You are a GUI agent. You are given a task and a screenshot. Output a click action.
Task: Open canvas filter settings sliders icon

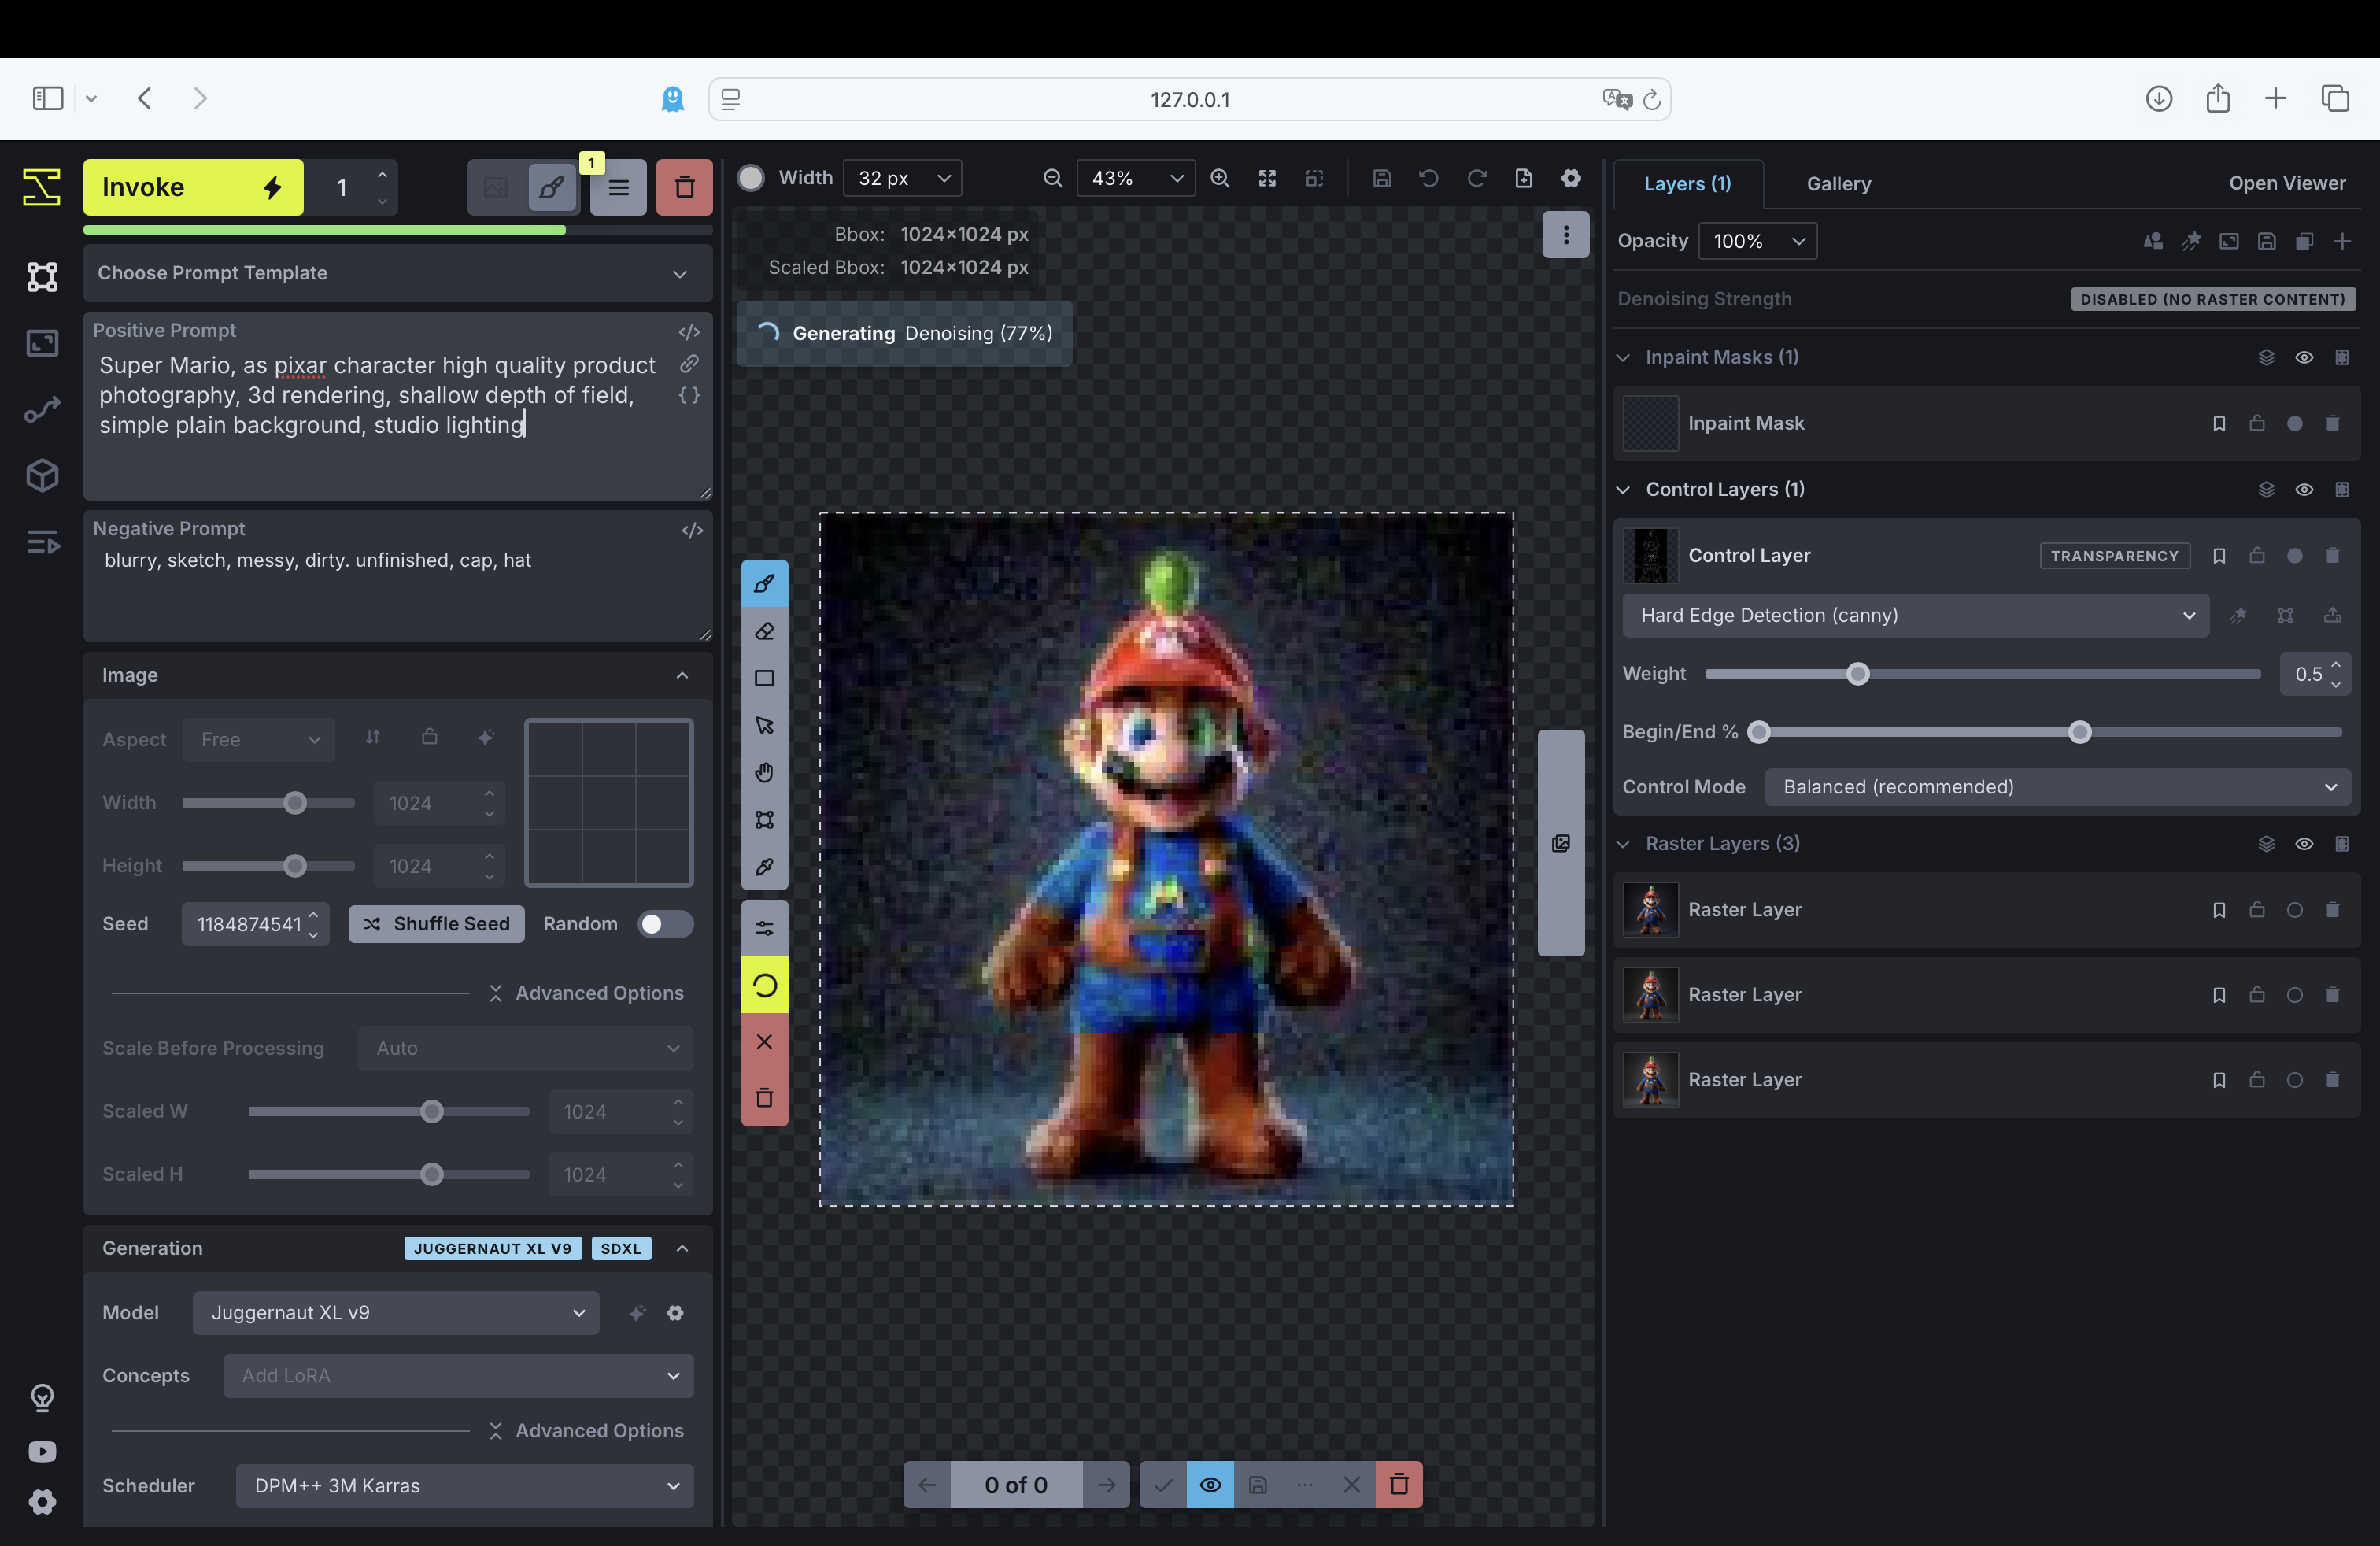click(x=764, y=928)
